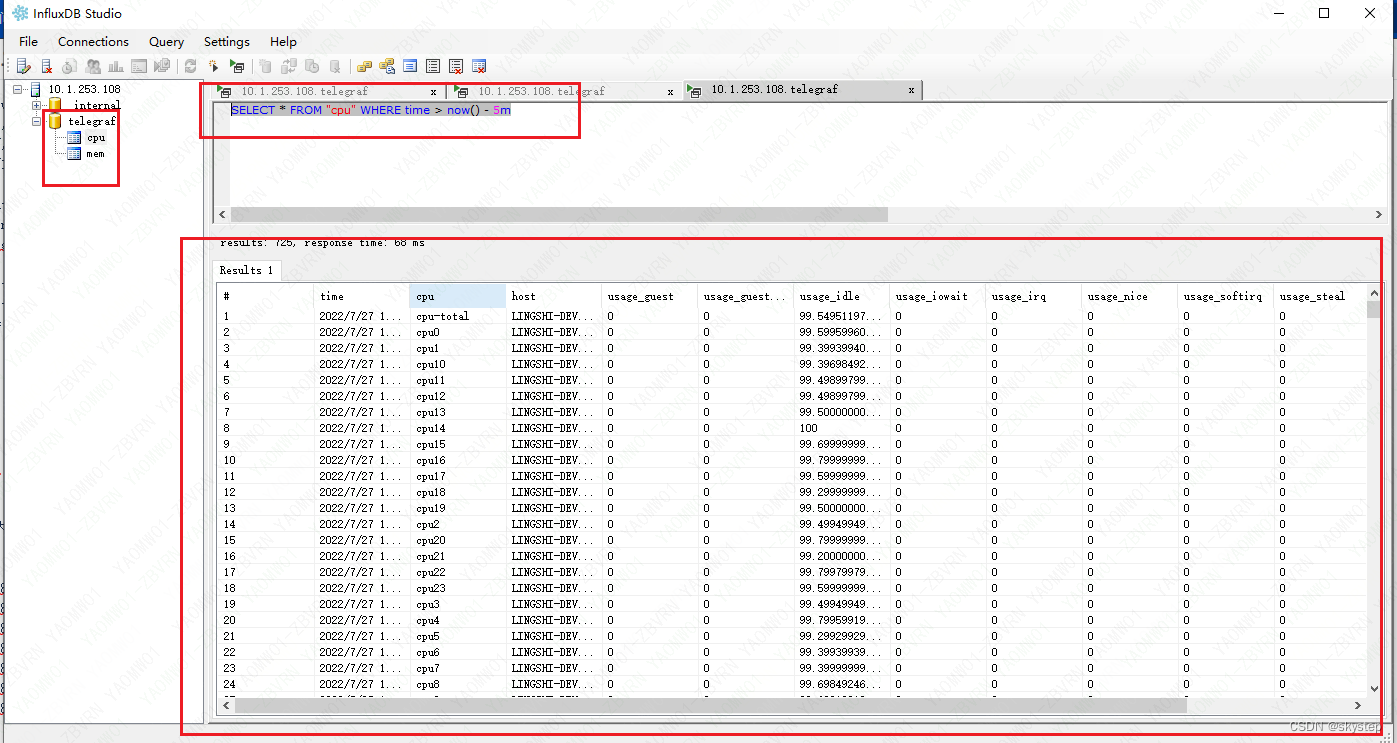Select the mem measurement in the tree

pyautogui.click(x=95, y=154)
